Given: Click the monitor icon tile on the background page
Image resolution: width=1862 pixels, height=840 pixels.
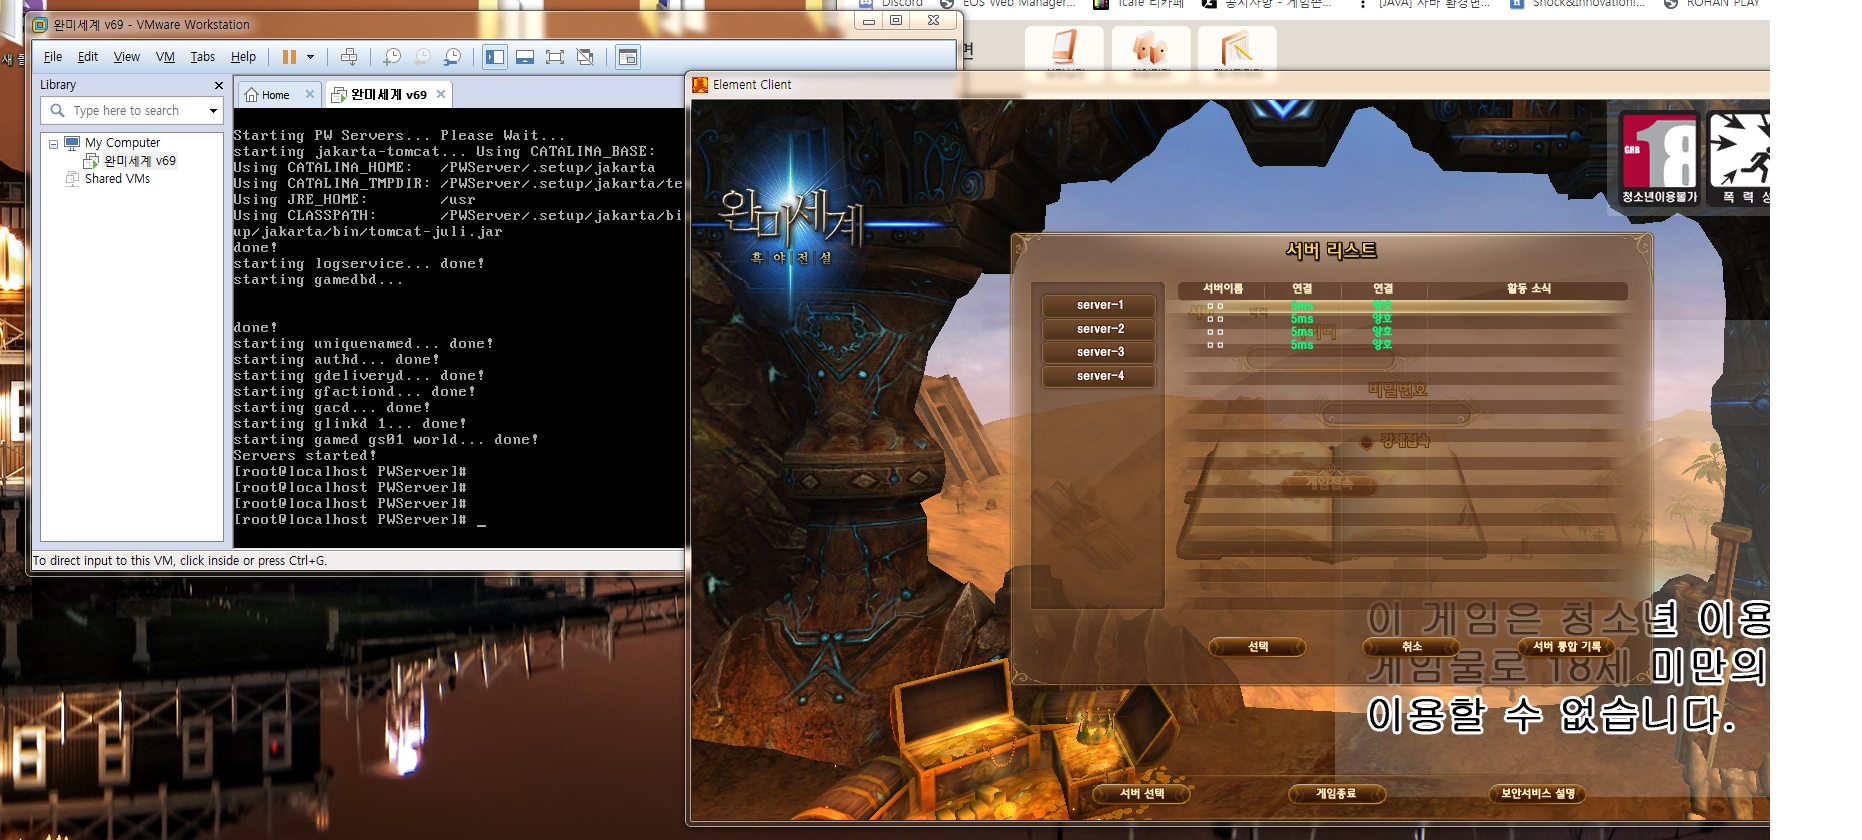Looking at the screenshot, I should 1065,50.
